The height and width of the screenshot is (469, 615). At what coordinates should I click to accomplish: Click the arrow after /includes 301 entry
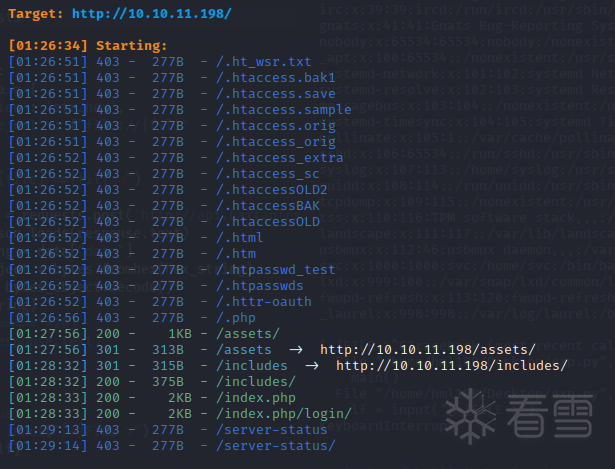tap(312, 366)
